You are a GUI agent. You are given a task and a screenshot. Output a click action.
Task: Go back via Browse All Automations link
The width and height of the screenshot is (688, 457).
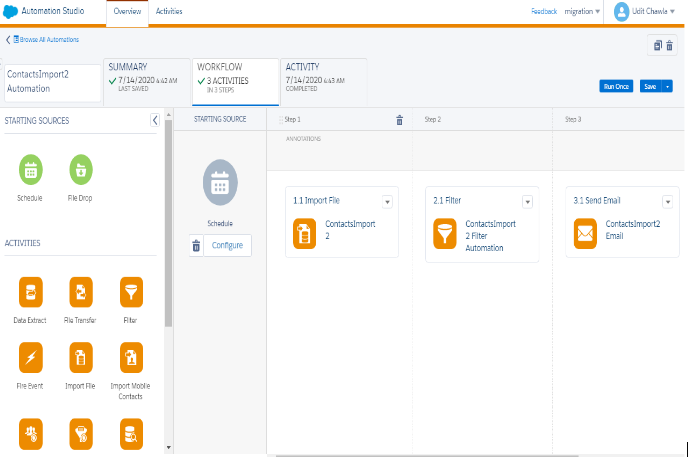(x=46, y=40)
